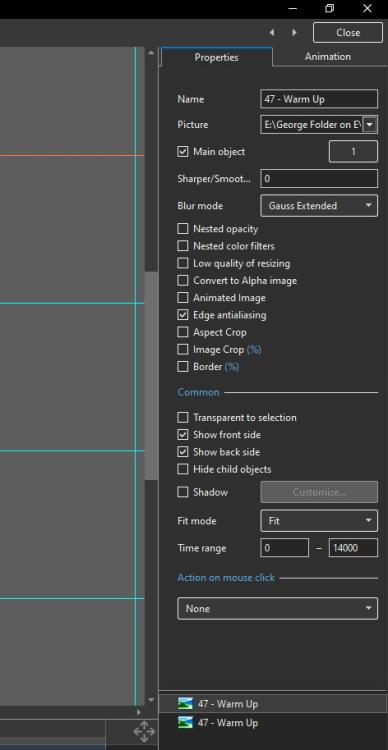Screen dimensions: 388x750
Task: Click the scroll up arrow on vertical scrollbar
Action: click(151, 52)
